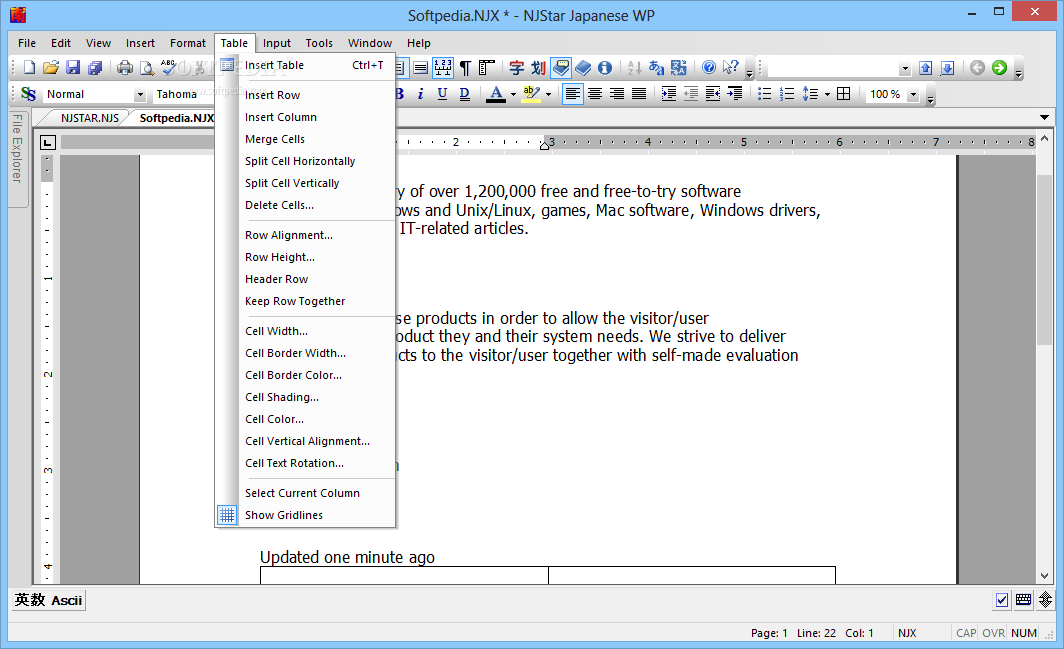This screenshot has height=649, width=1064.
Task: Open the Format menu
Action: tap(188, 43)
